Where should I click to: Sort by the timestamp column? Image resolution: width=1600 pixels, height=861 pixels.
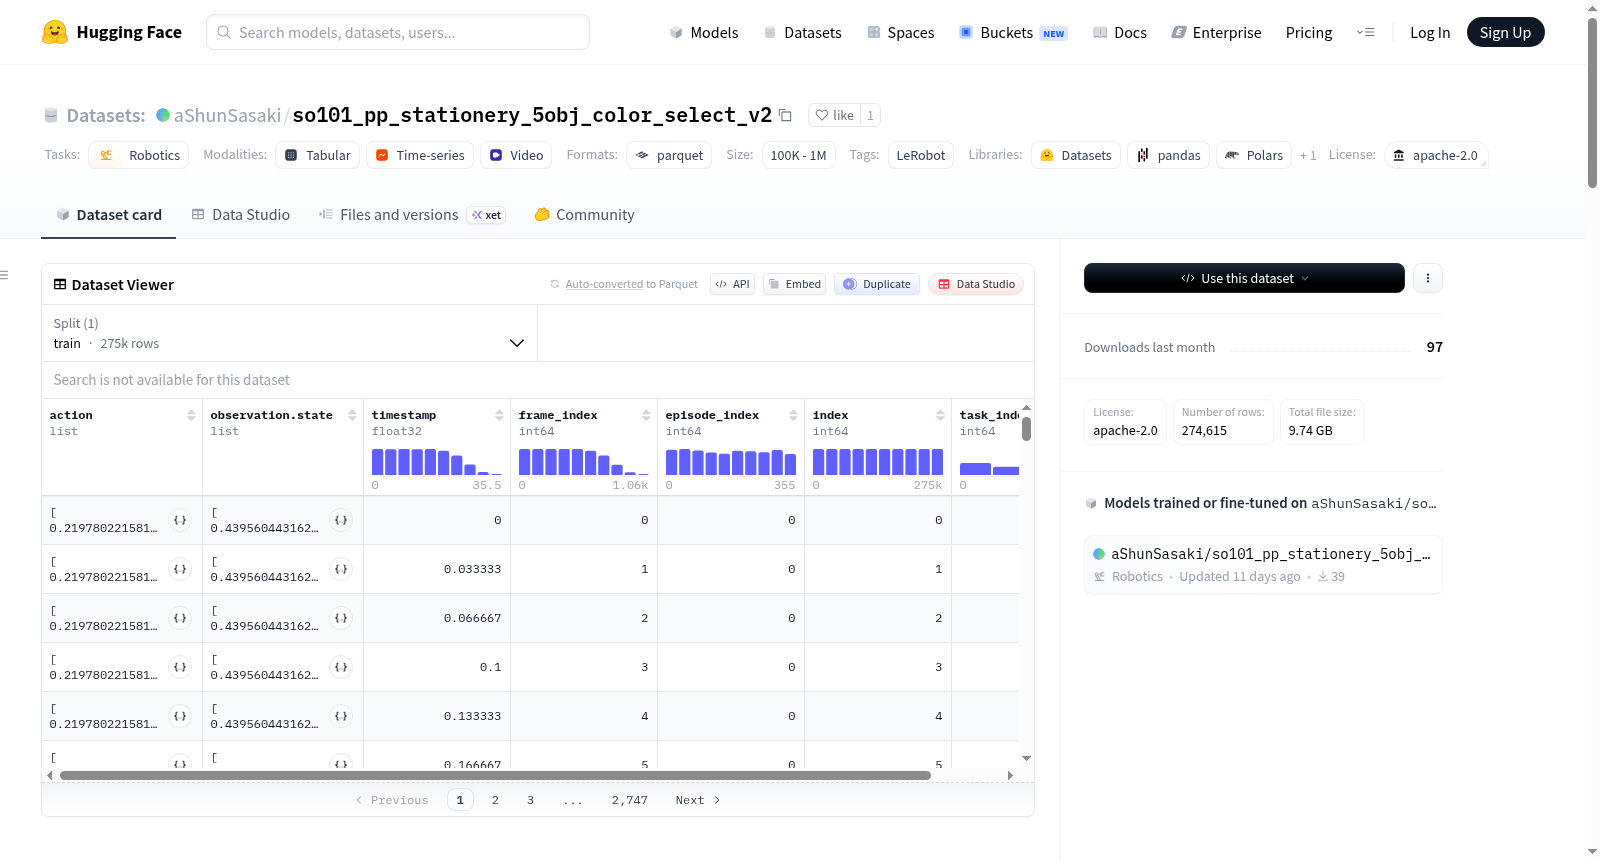tap(499, 415)
